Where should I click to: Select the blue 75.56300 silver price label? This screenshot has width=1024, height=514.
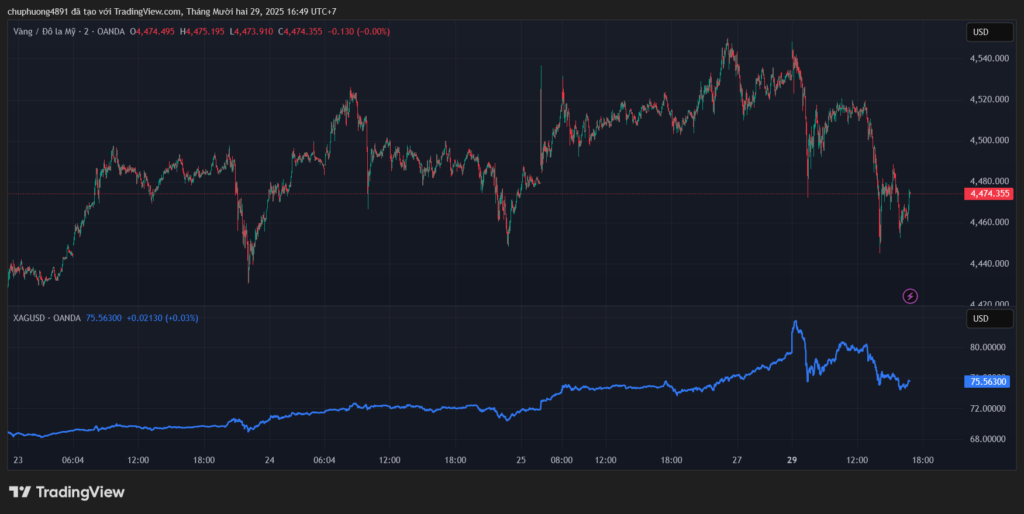click(x=988, y=381)
